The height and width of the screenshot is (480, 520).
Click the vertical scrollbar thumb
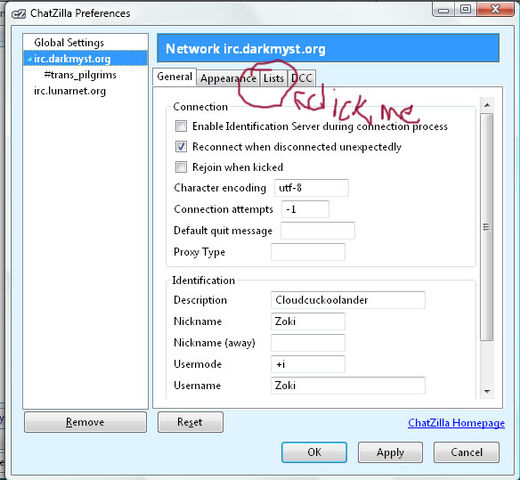click(x=487, y=227)
